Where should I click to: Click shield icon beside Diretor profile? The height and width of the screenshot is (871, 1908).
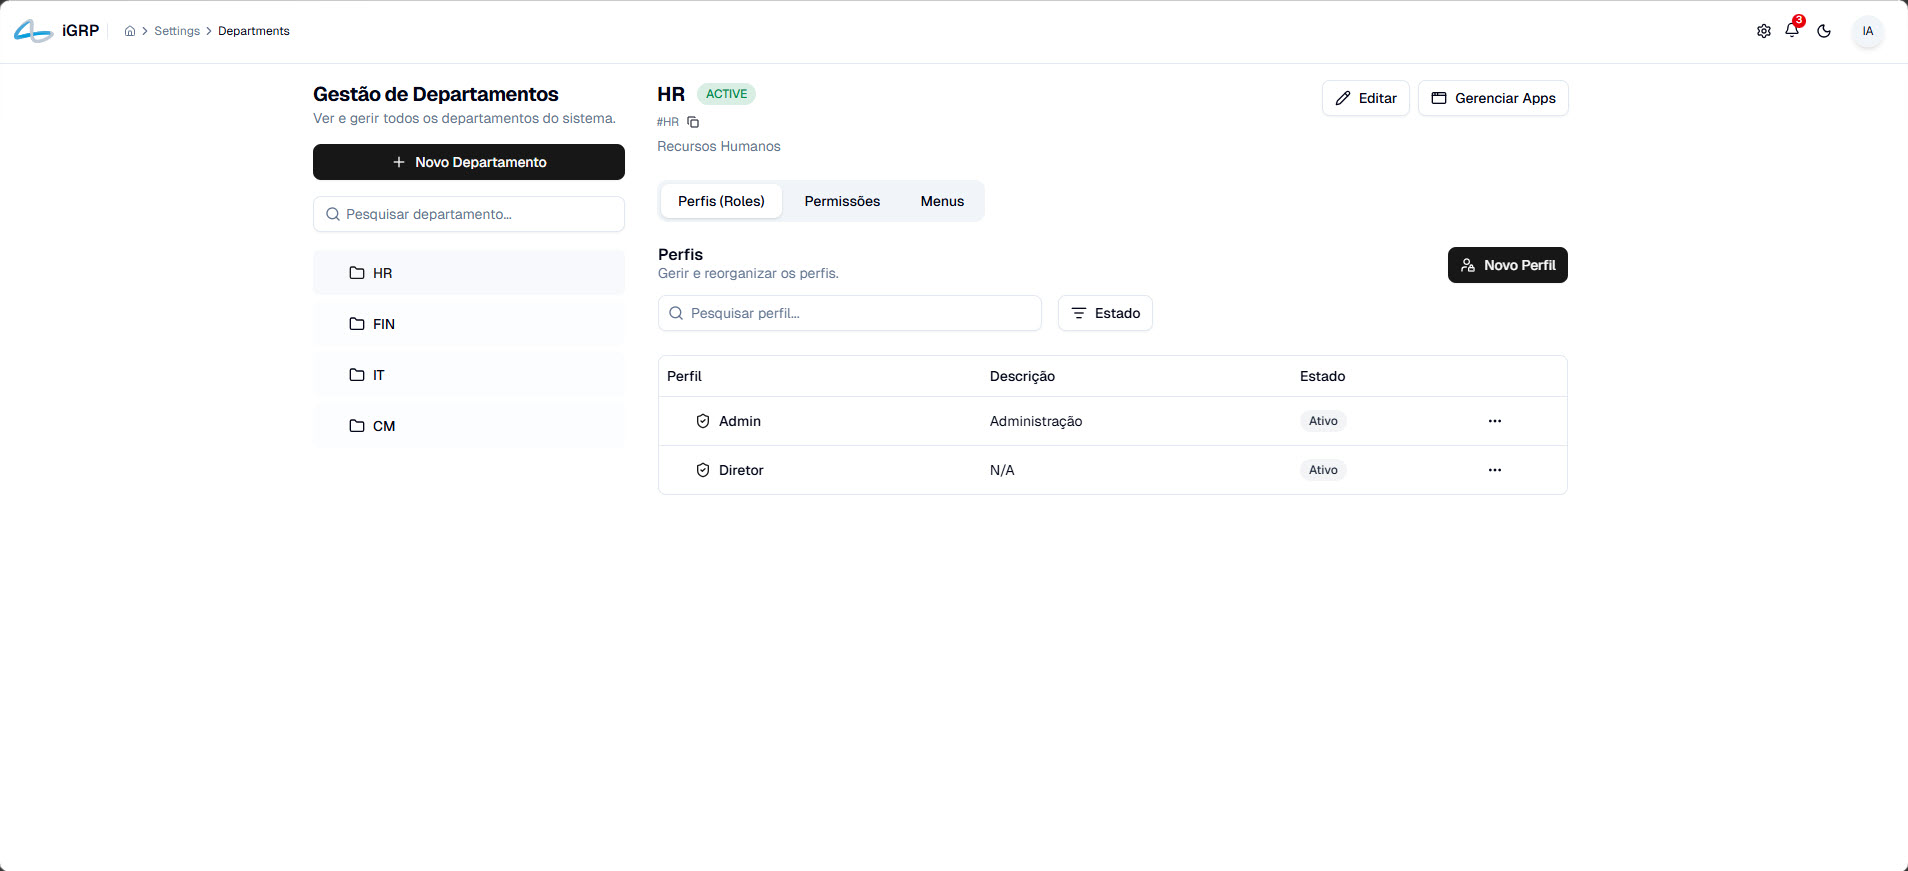tap(703, 470)
